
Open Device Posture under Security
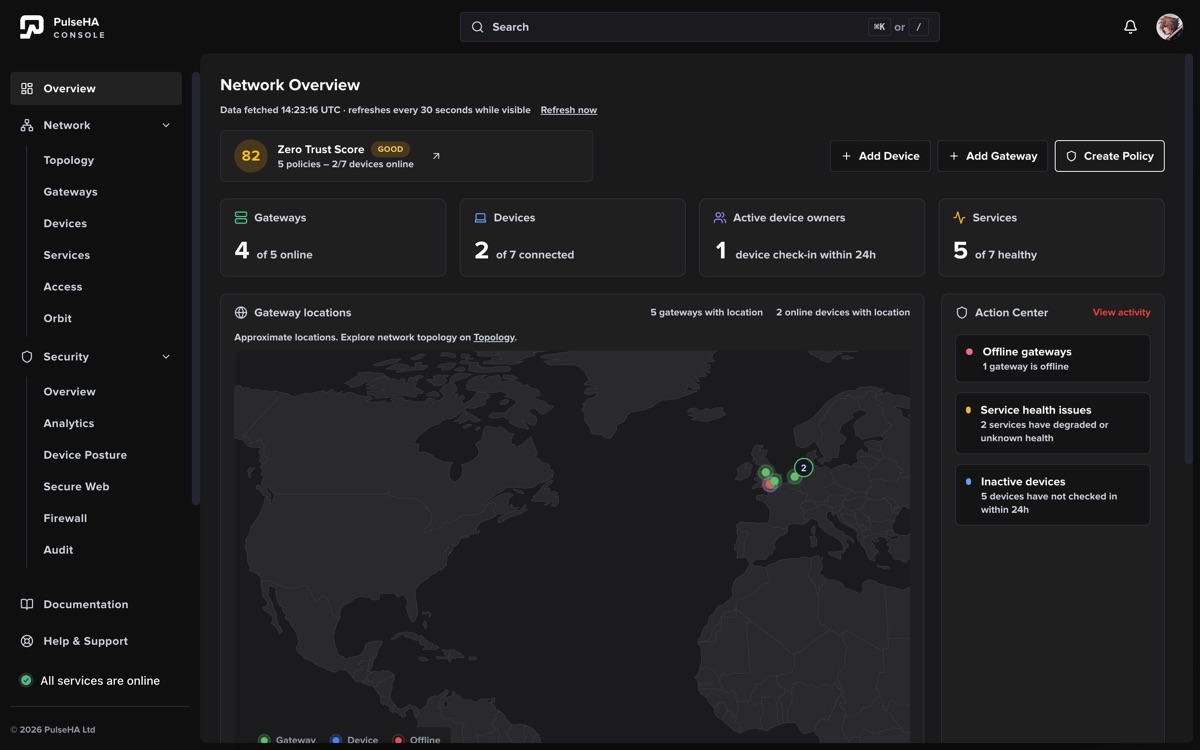(85, 455)
